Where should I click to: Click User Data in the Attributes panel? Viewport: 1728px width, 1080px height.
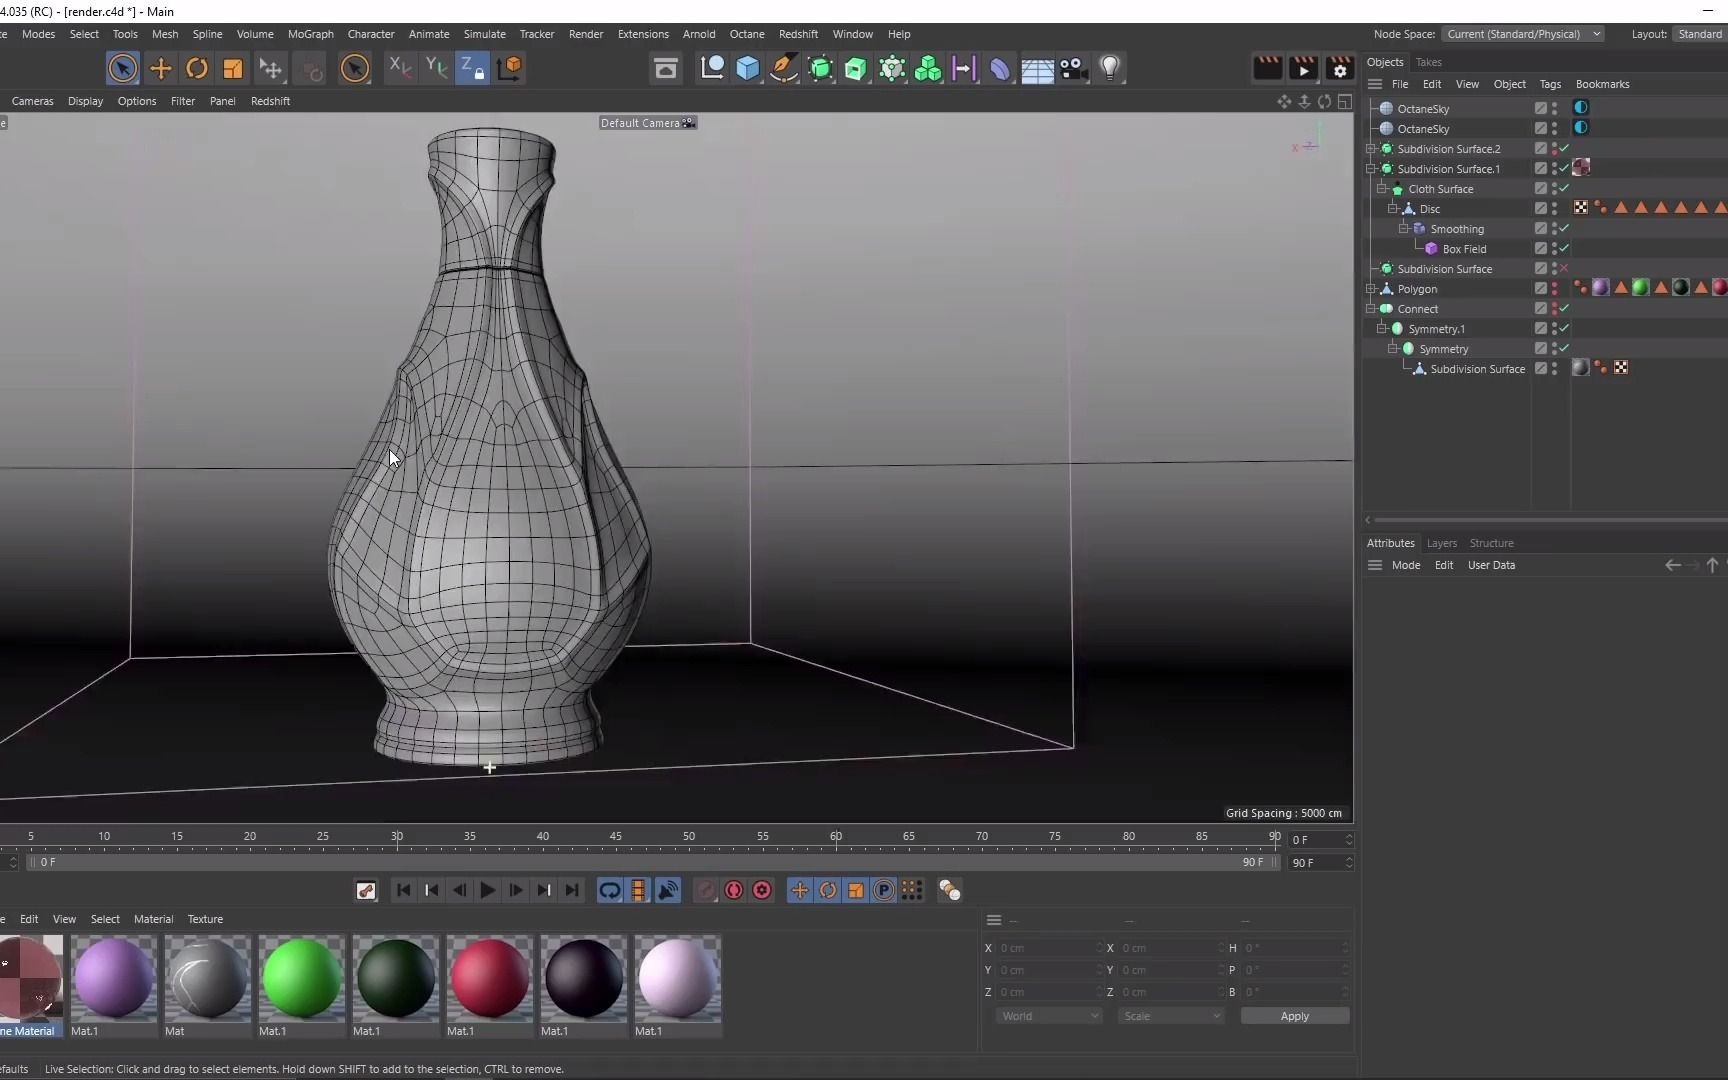click(1490, 565)
